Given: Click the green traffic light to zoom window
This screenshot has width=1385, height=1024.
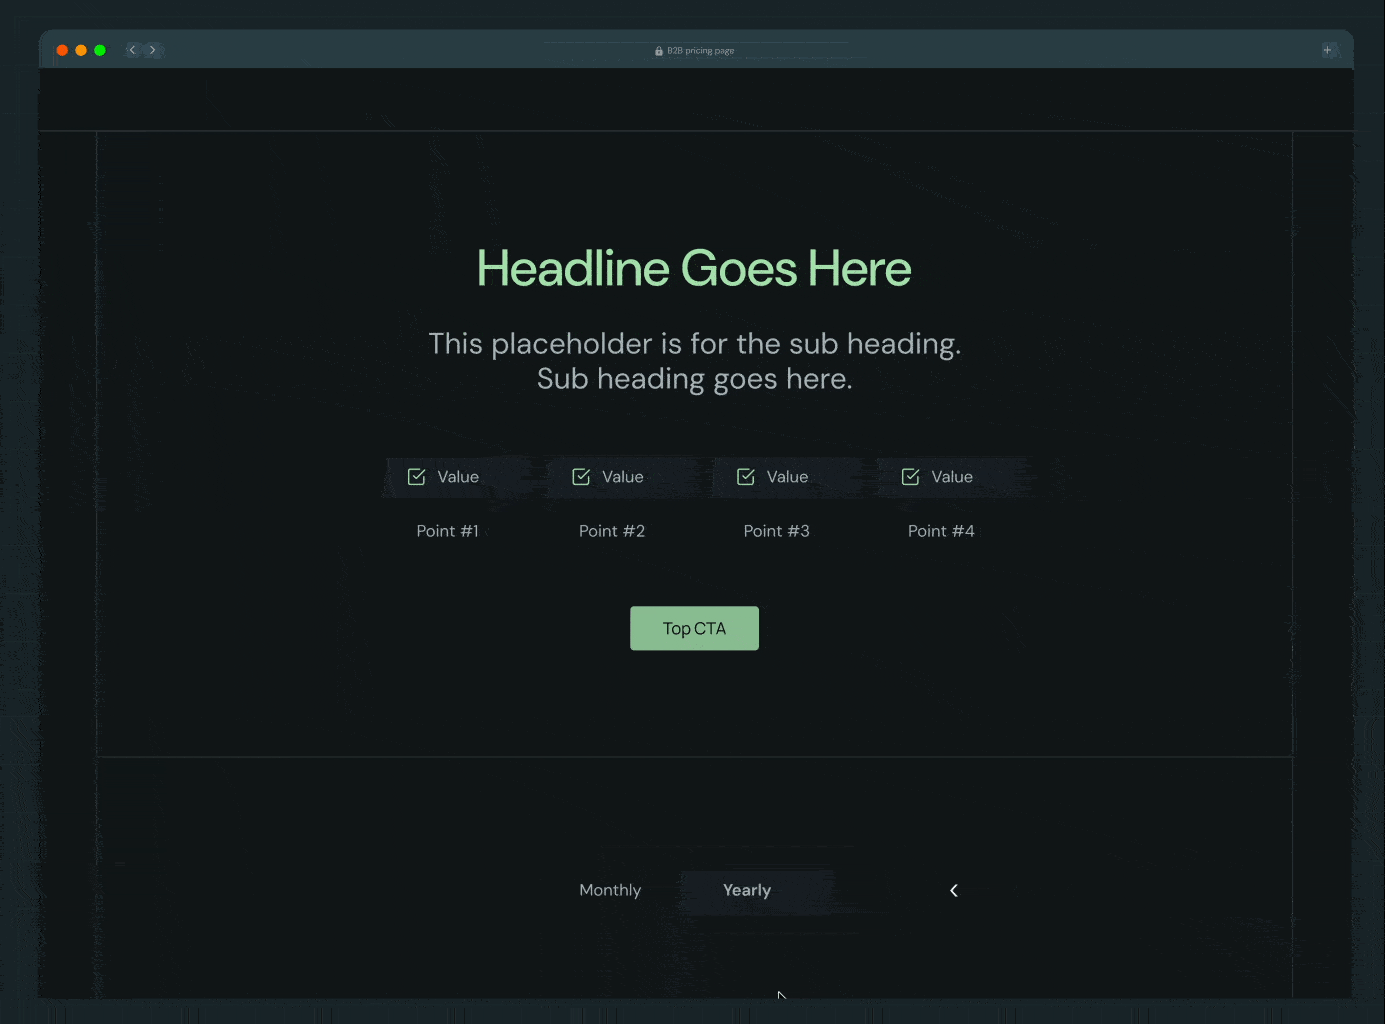Looking at the screenshot, I should point(99,48).
